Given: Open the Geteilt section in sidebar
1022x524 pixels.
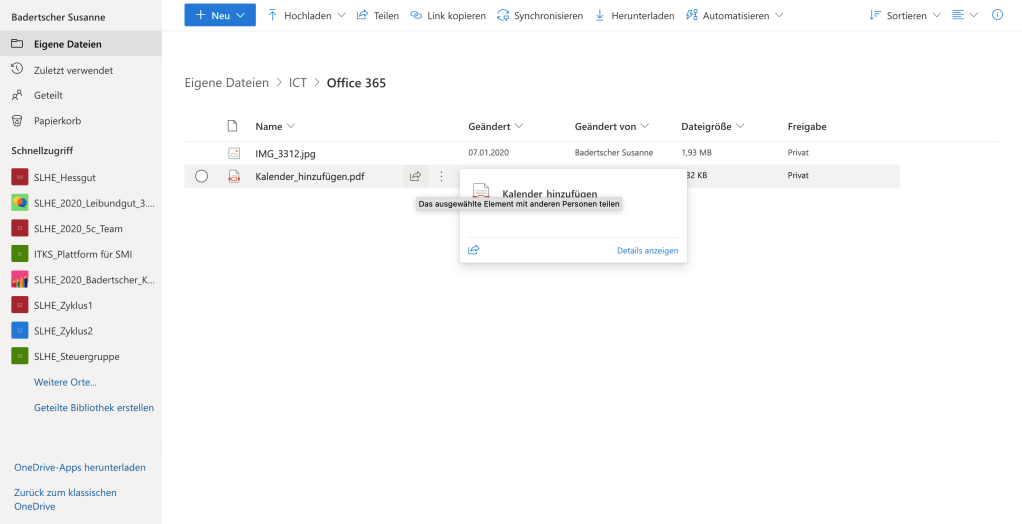Looking at the screenshot, I should tap(48, 95).
